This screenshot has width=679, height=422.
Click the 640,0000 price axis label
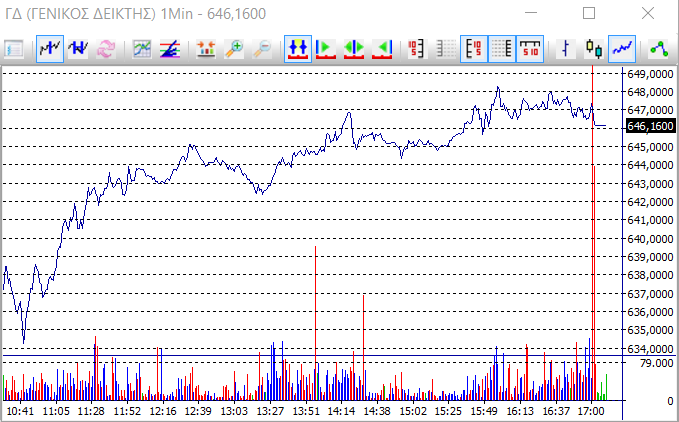[650, 239]
